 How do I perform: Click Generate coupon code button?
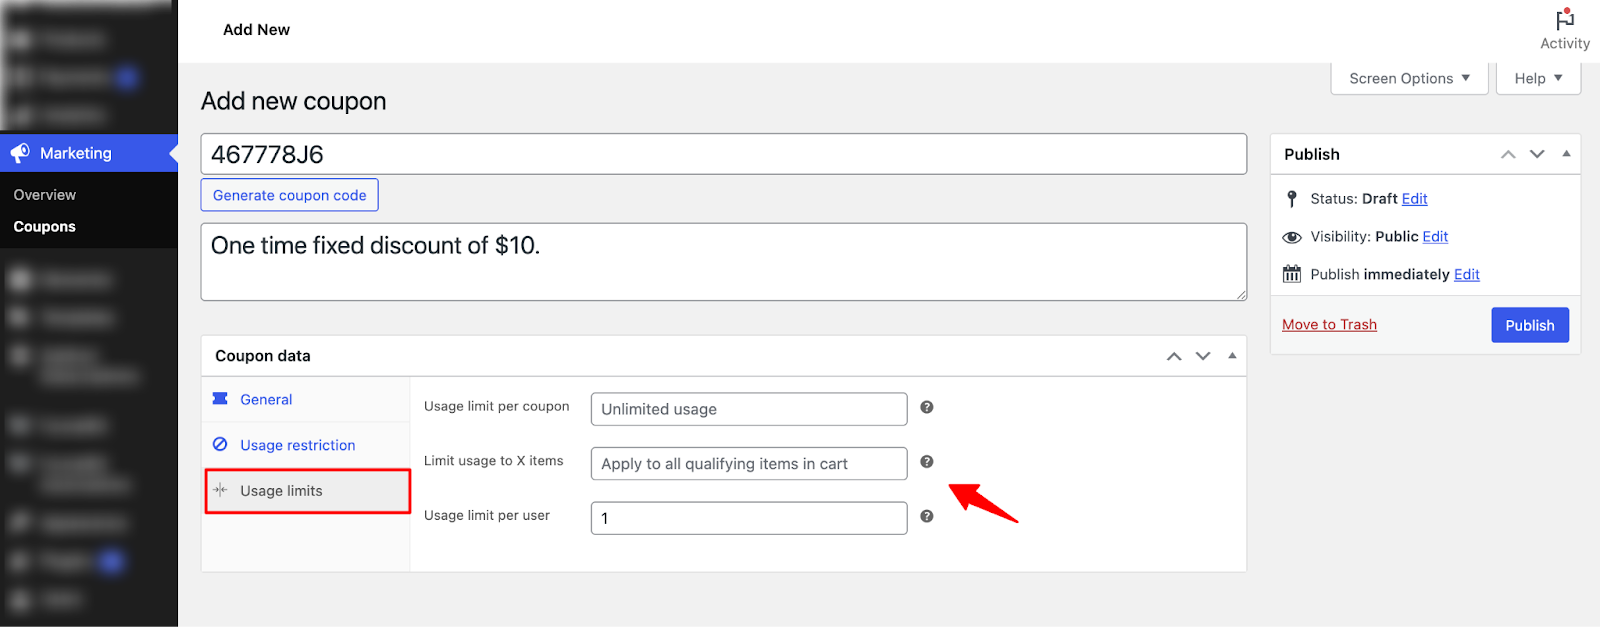(289, 195)
